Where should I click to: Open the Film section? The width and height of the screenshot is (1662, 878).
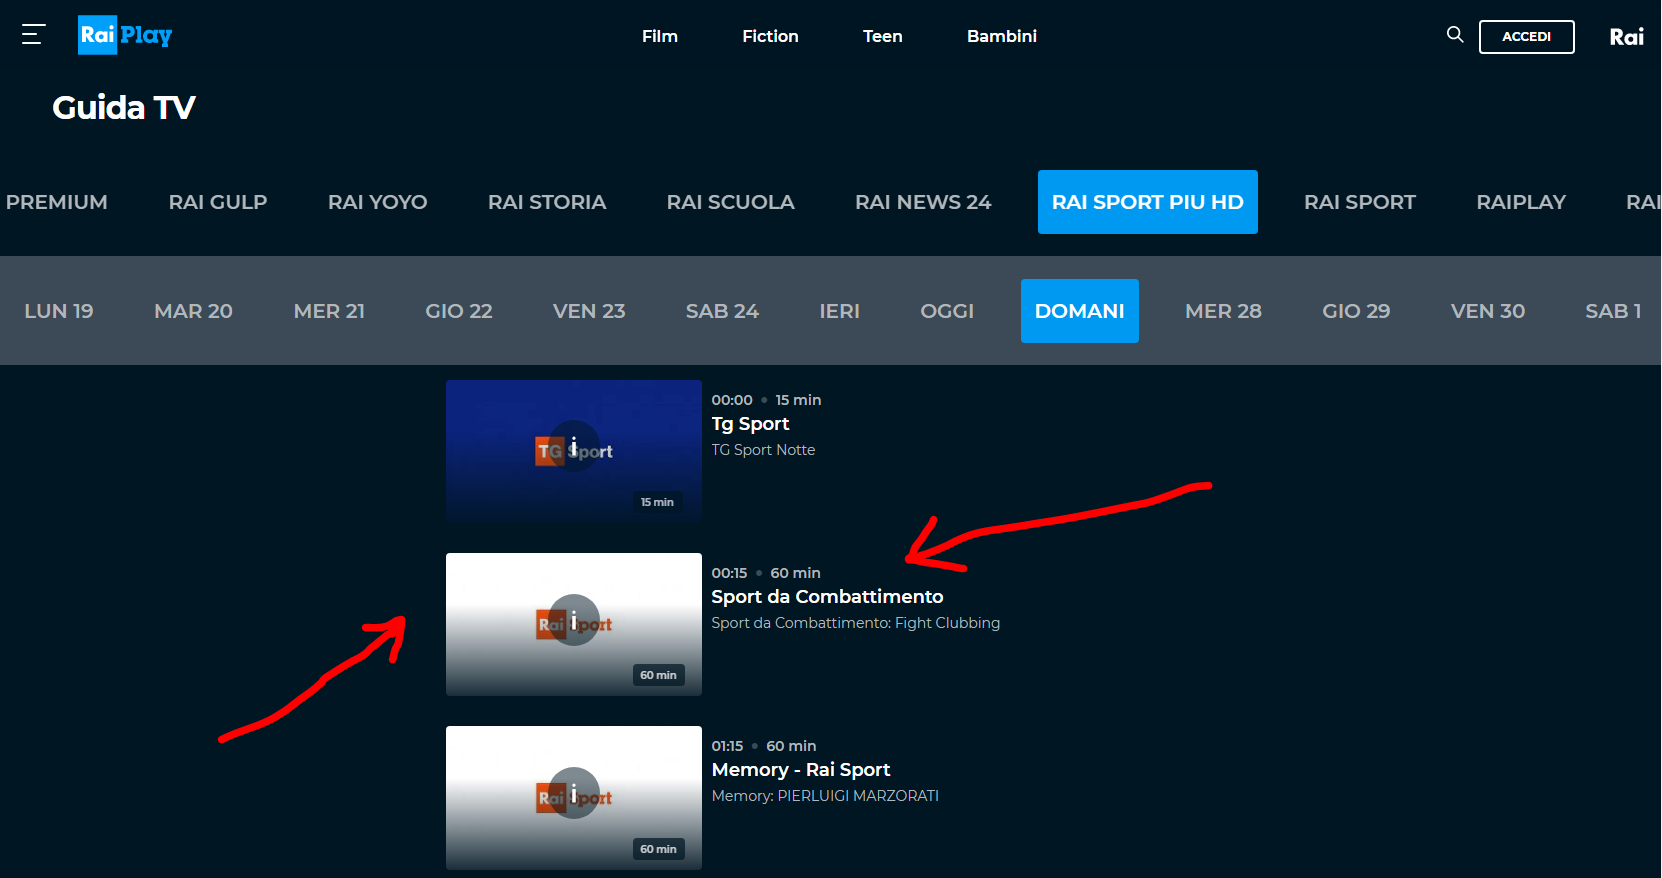659,36
